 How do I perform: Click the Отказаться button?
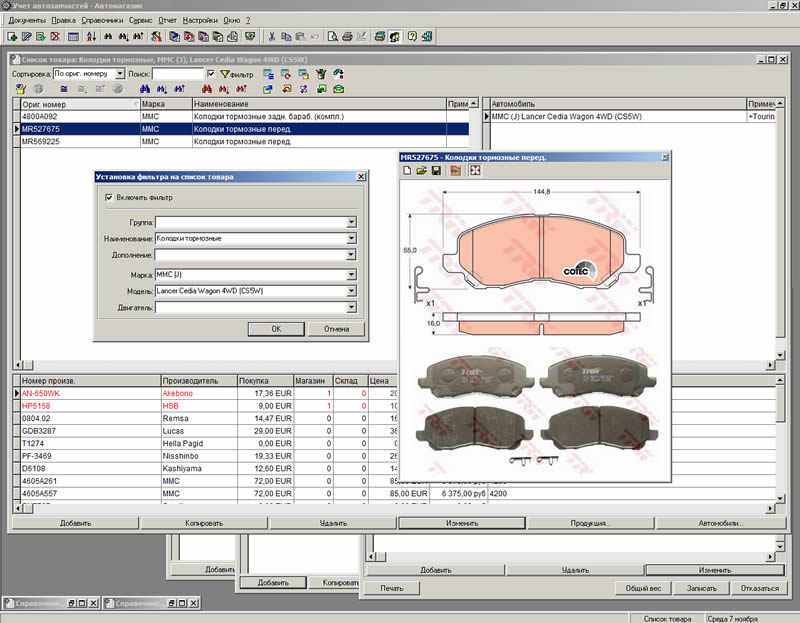(760, 588)
